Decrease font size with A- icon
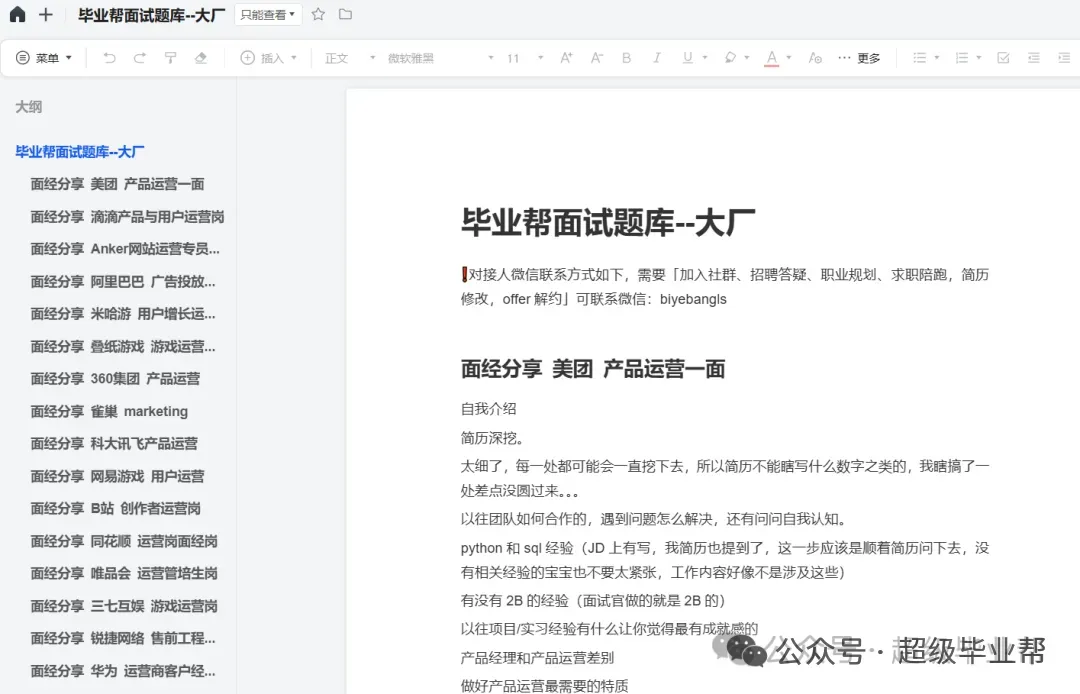This screenshot has width=1080, height=694. tap(596, 58)
